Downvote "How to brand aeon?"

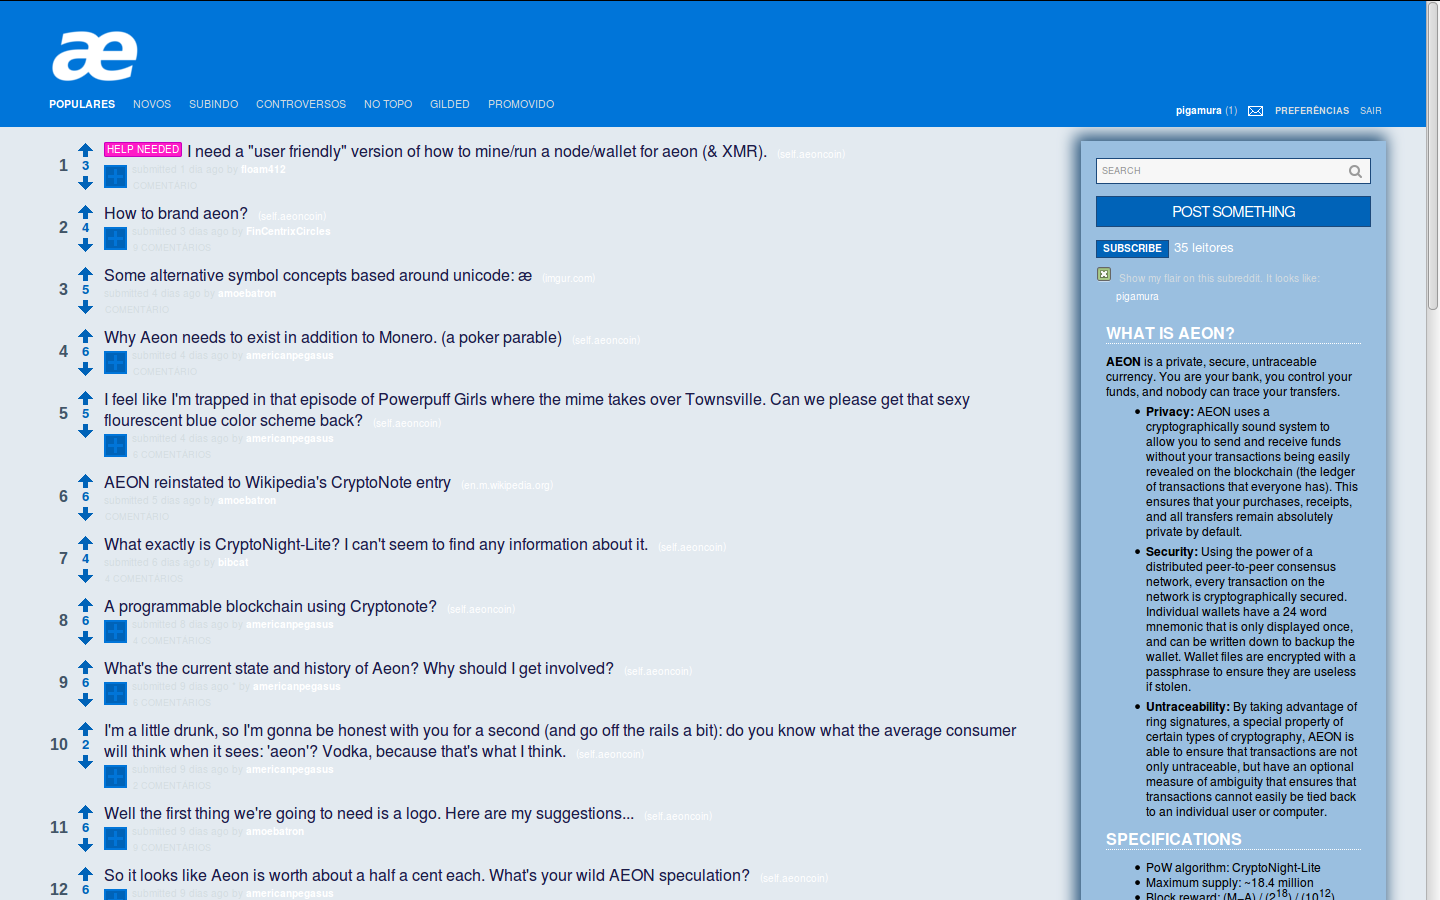click(86, 244)
